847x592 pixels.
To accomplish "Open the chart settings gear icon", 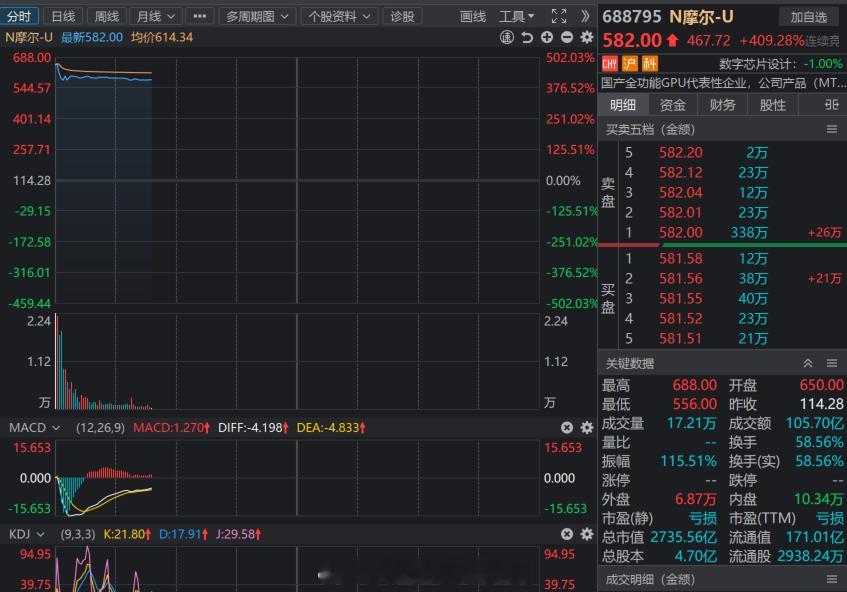I will (588, 37).
